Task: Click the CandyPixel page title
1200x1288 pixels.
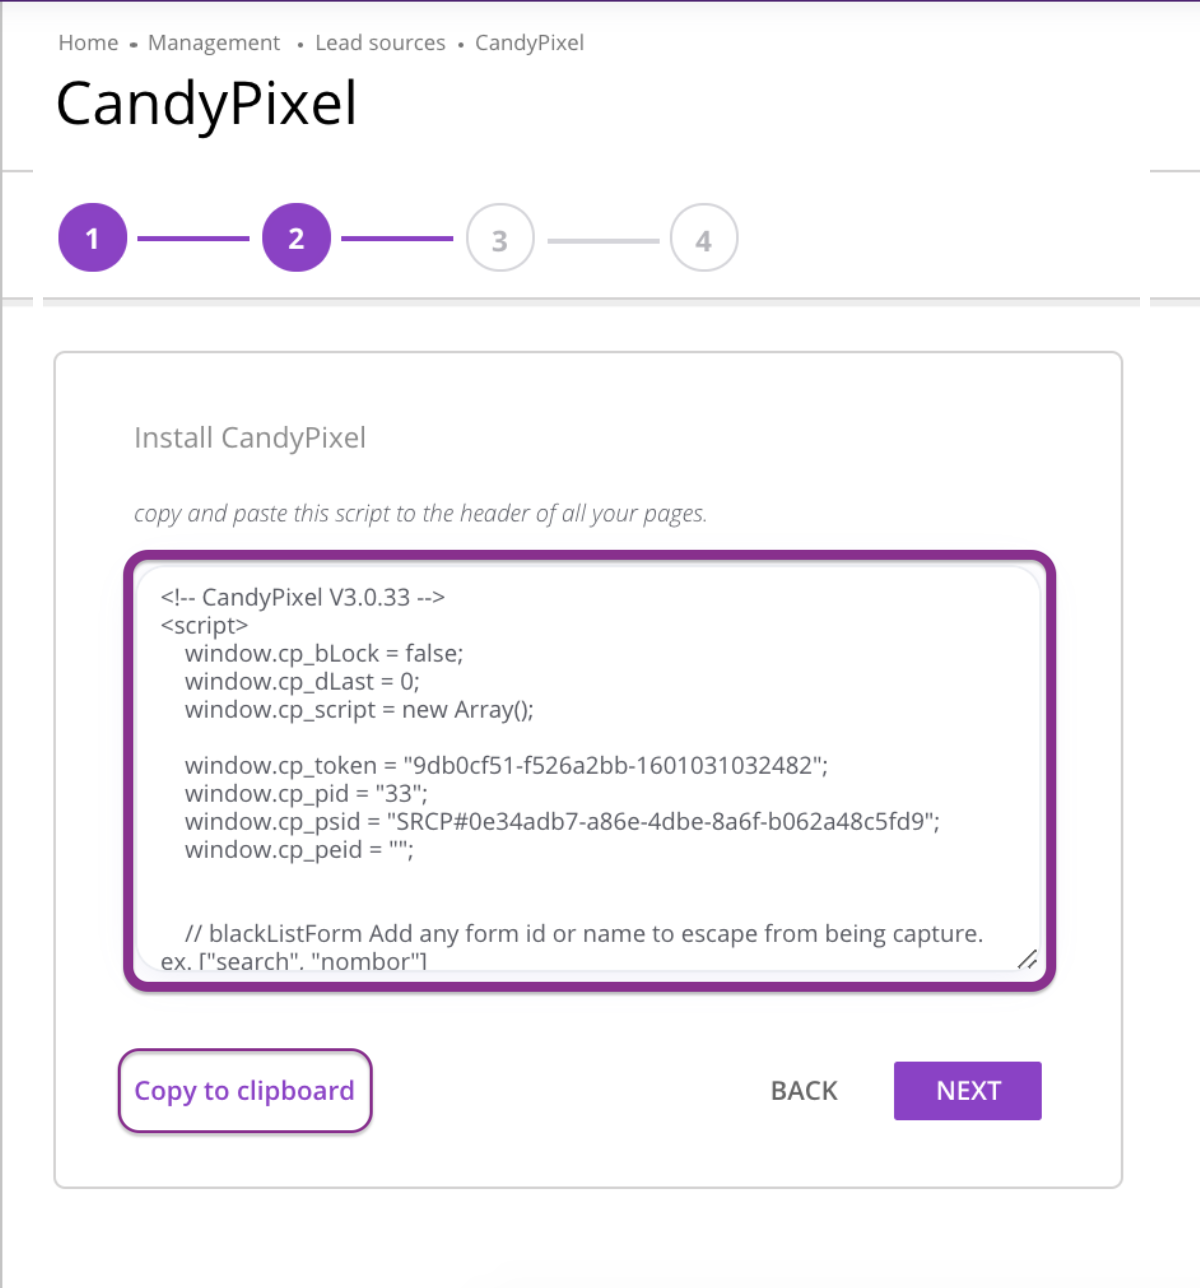Action: [x=206, y=104]
